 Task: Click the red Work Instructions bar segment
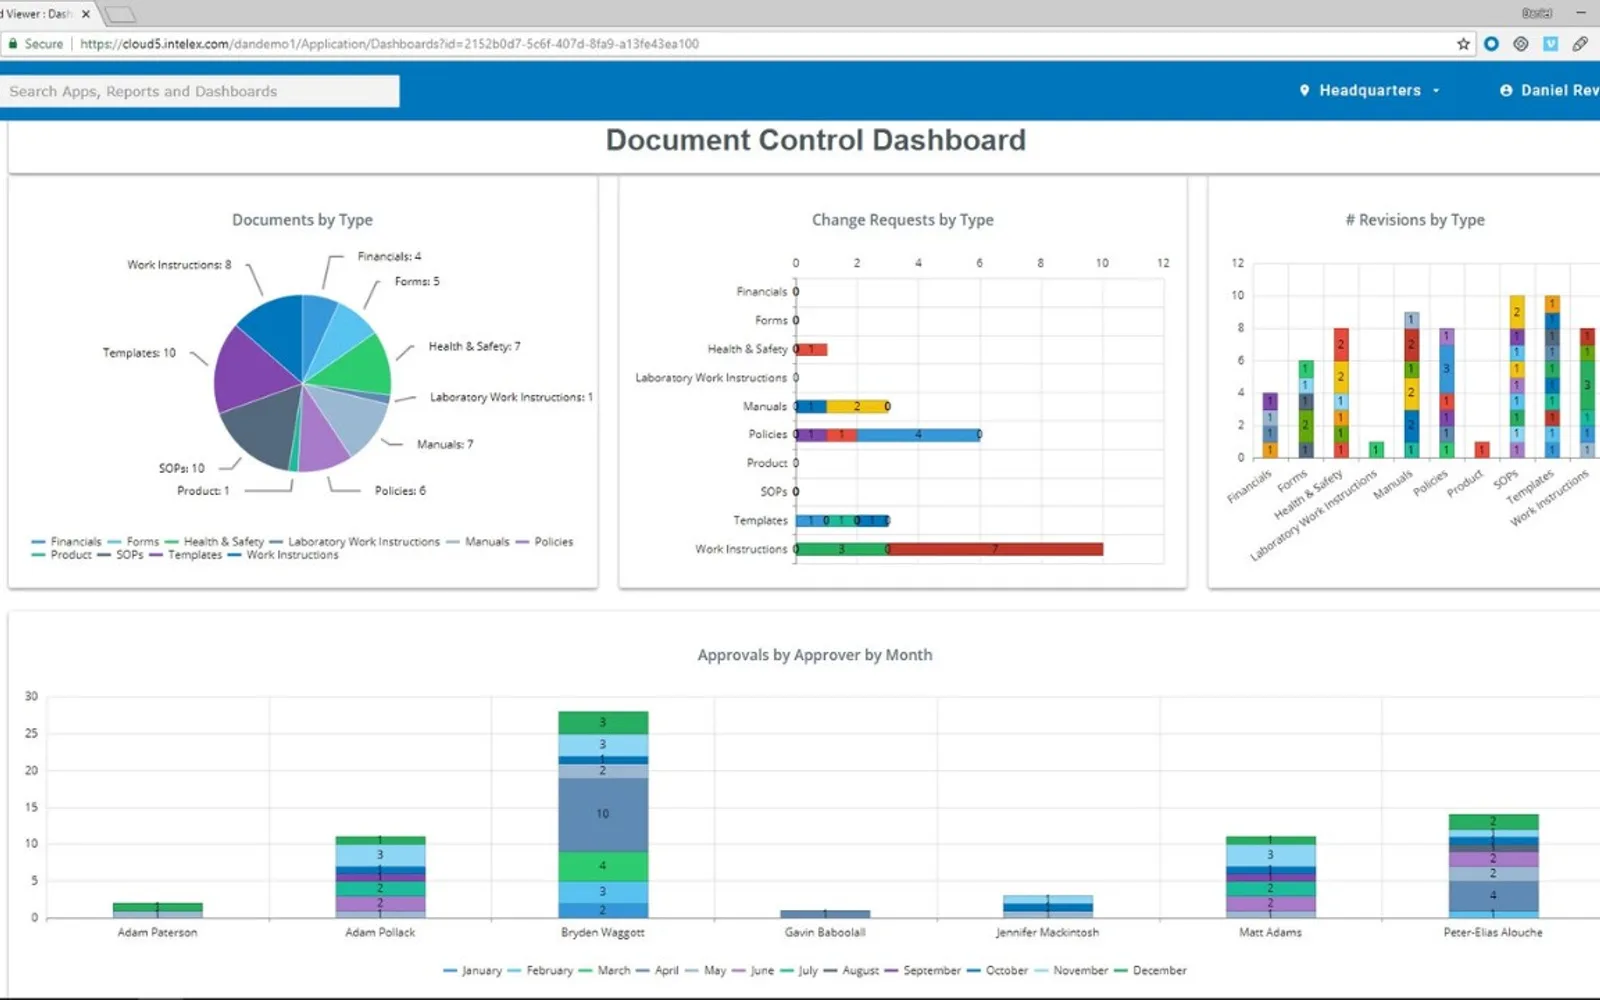[x=995, y=549]
